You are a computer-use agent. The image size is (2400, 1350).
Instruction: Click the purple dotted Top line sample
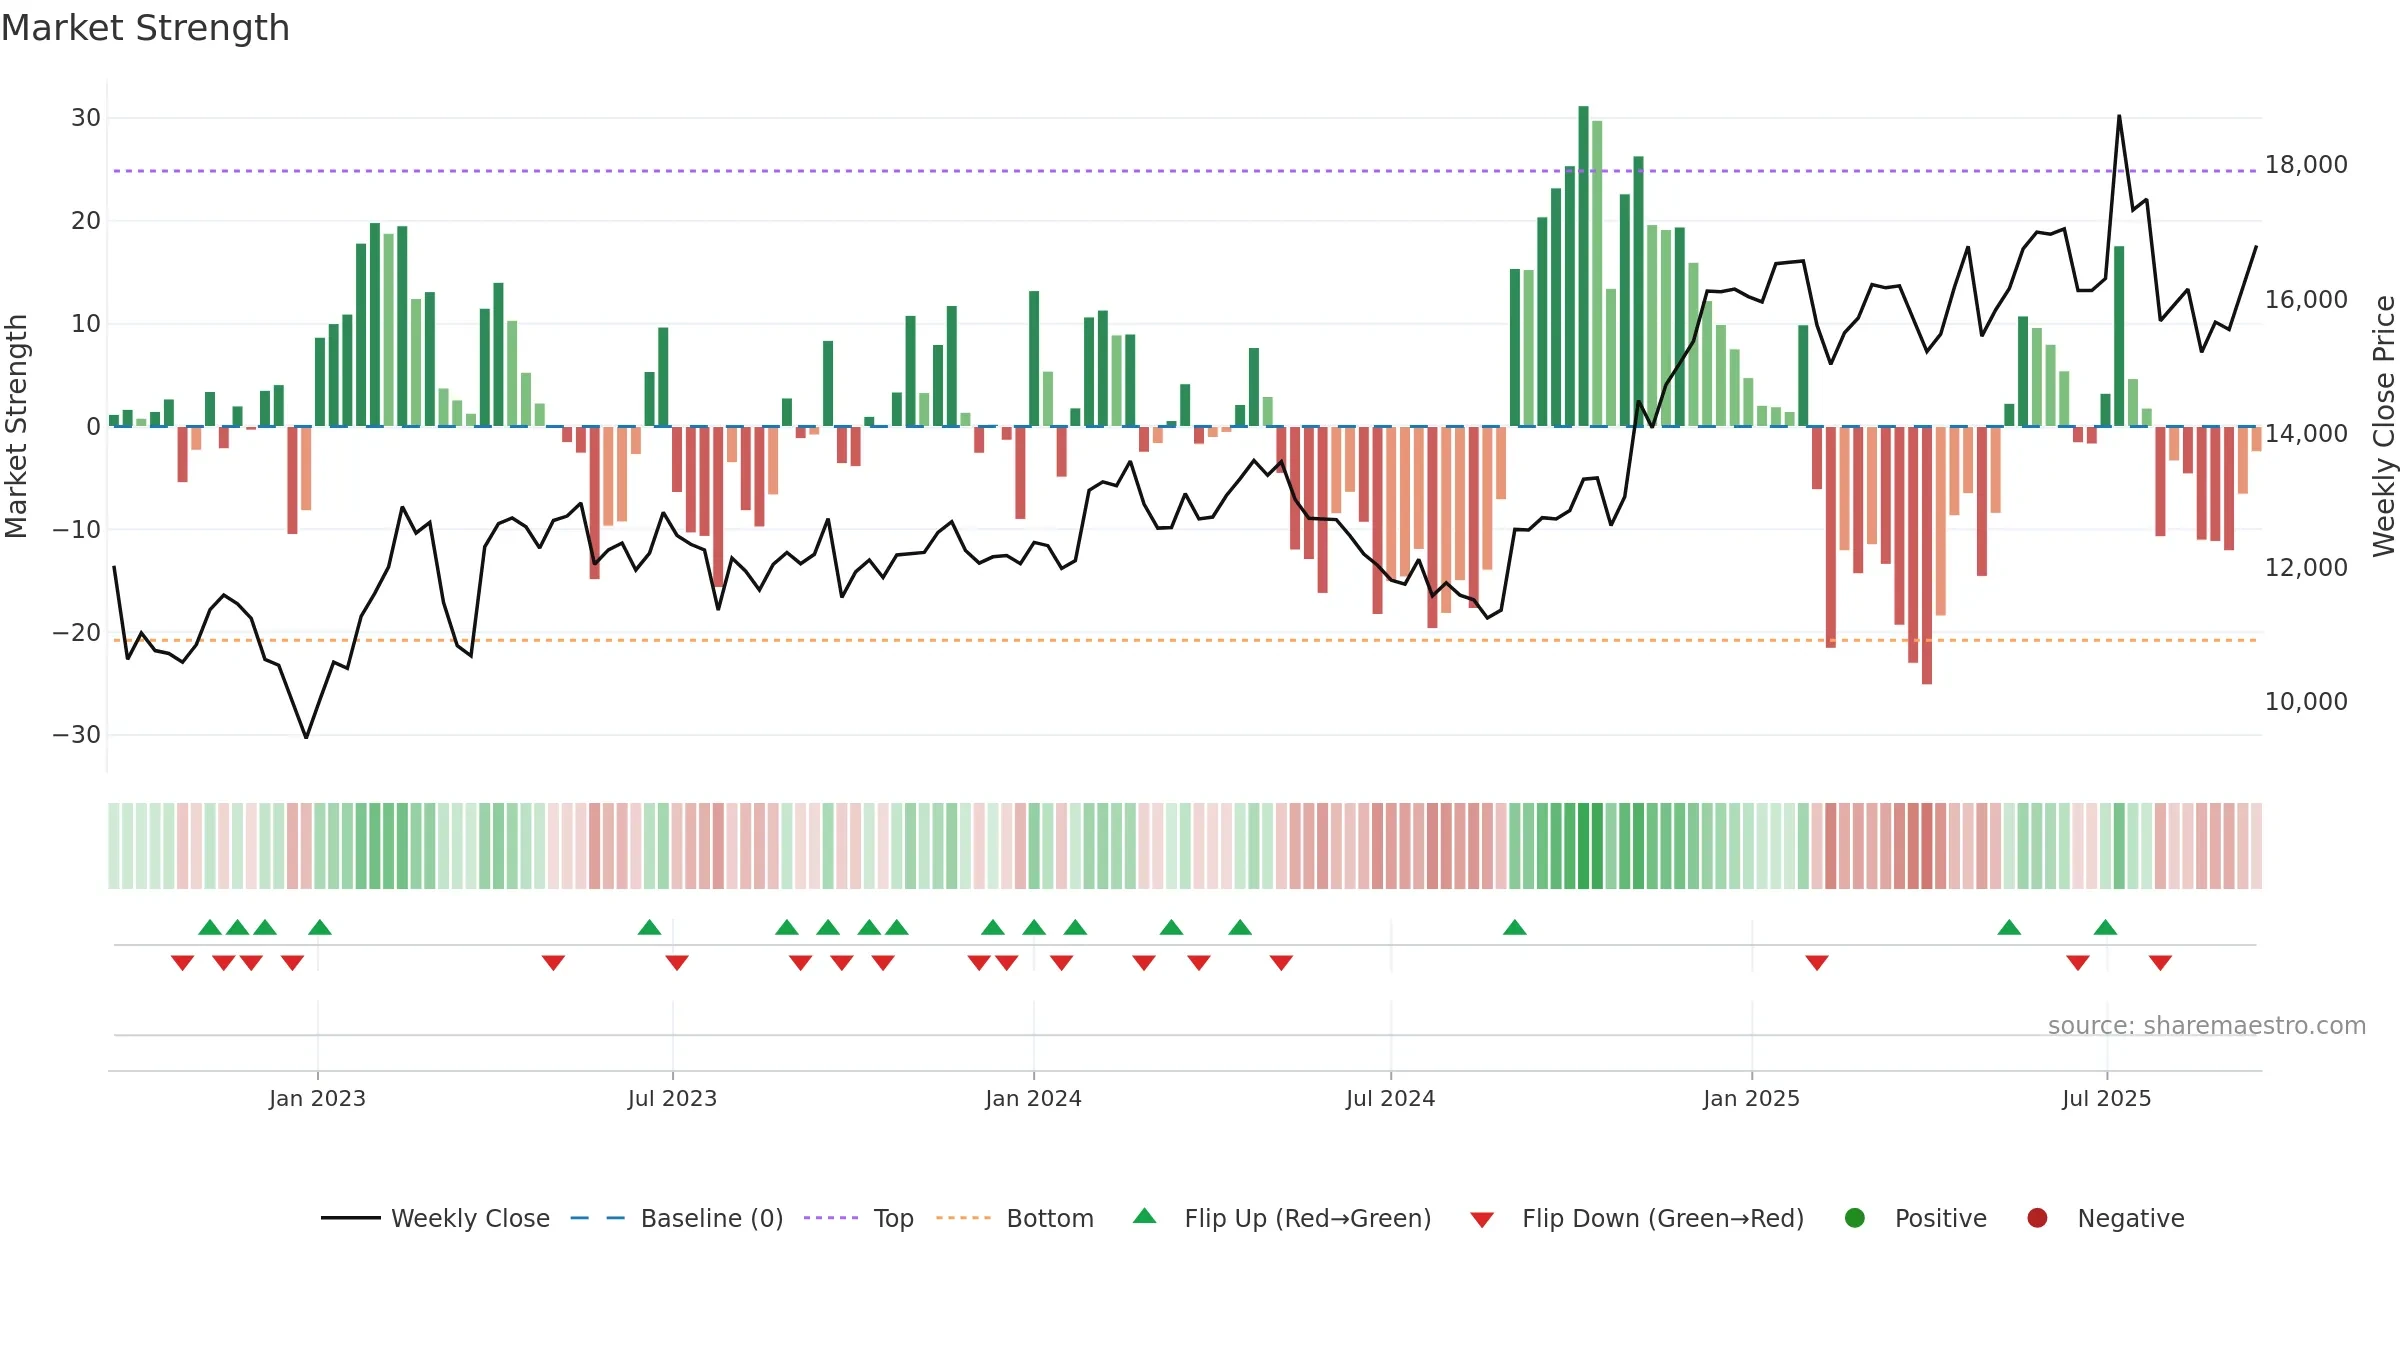(831, 1218)
